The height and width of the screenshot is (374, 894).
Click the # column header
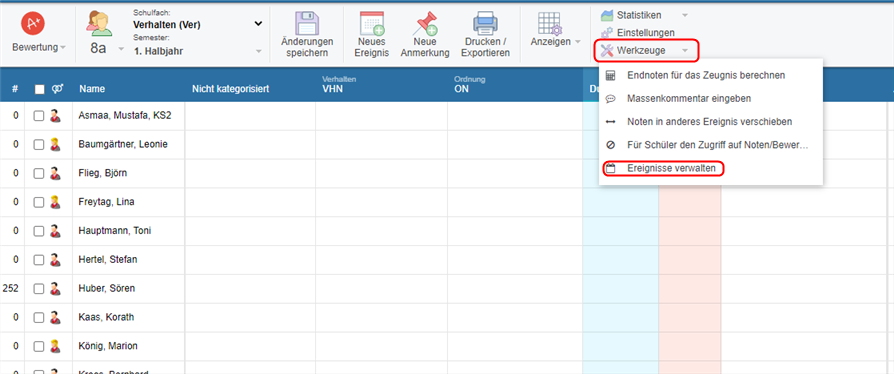tap(15, 89)
